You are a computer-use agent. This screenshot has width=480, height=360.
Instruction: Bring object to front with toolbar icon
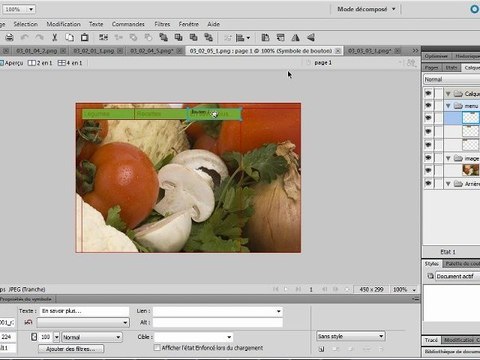163,37
